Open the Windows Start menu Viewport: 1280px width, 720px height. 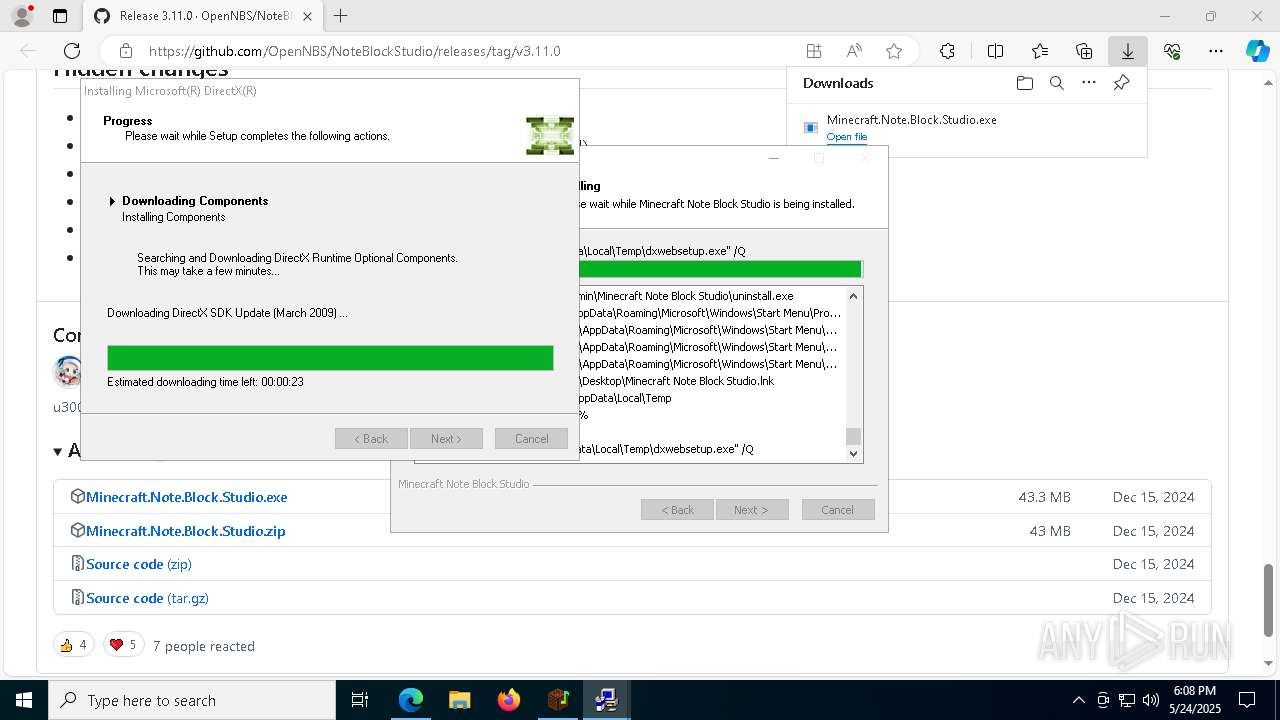24,700
